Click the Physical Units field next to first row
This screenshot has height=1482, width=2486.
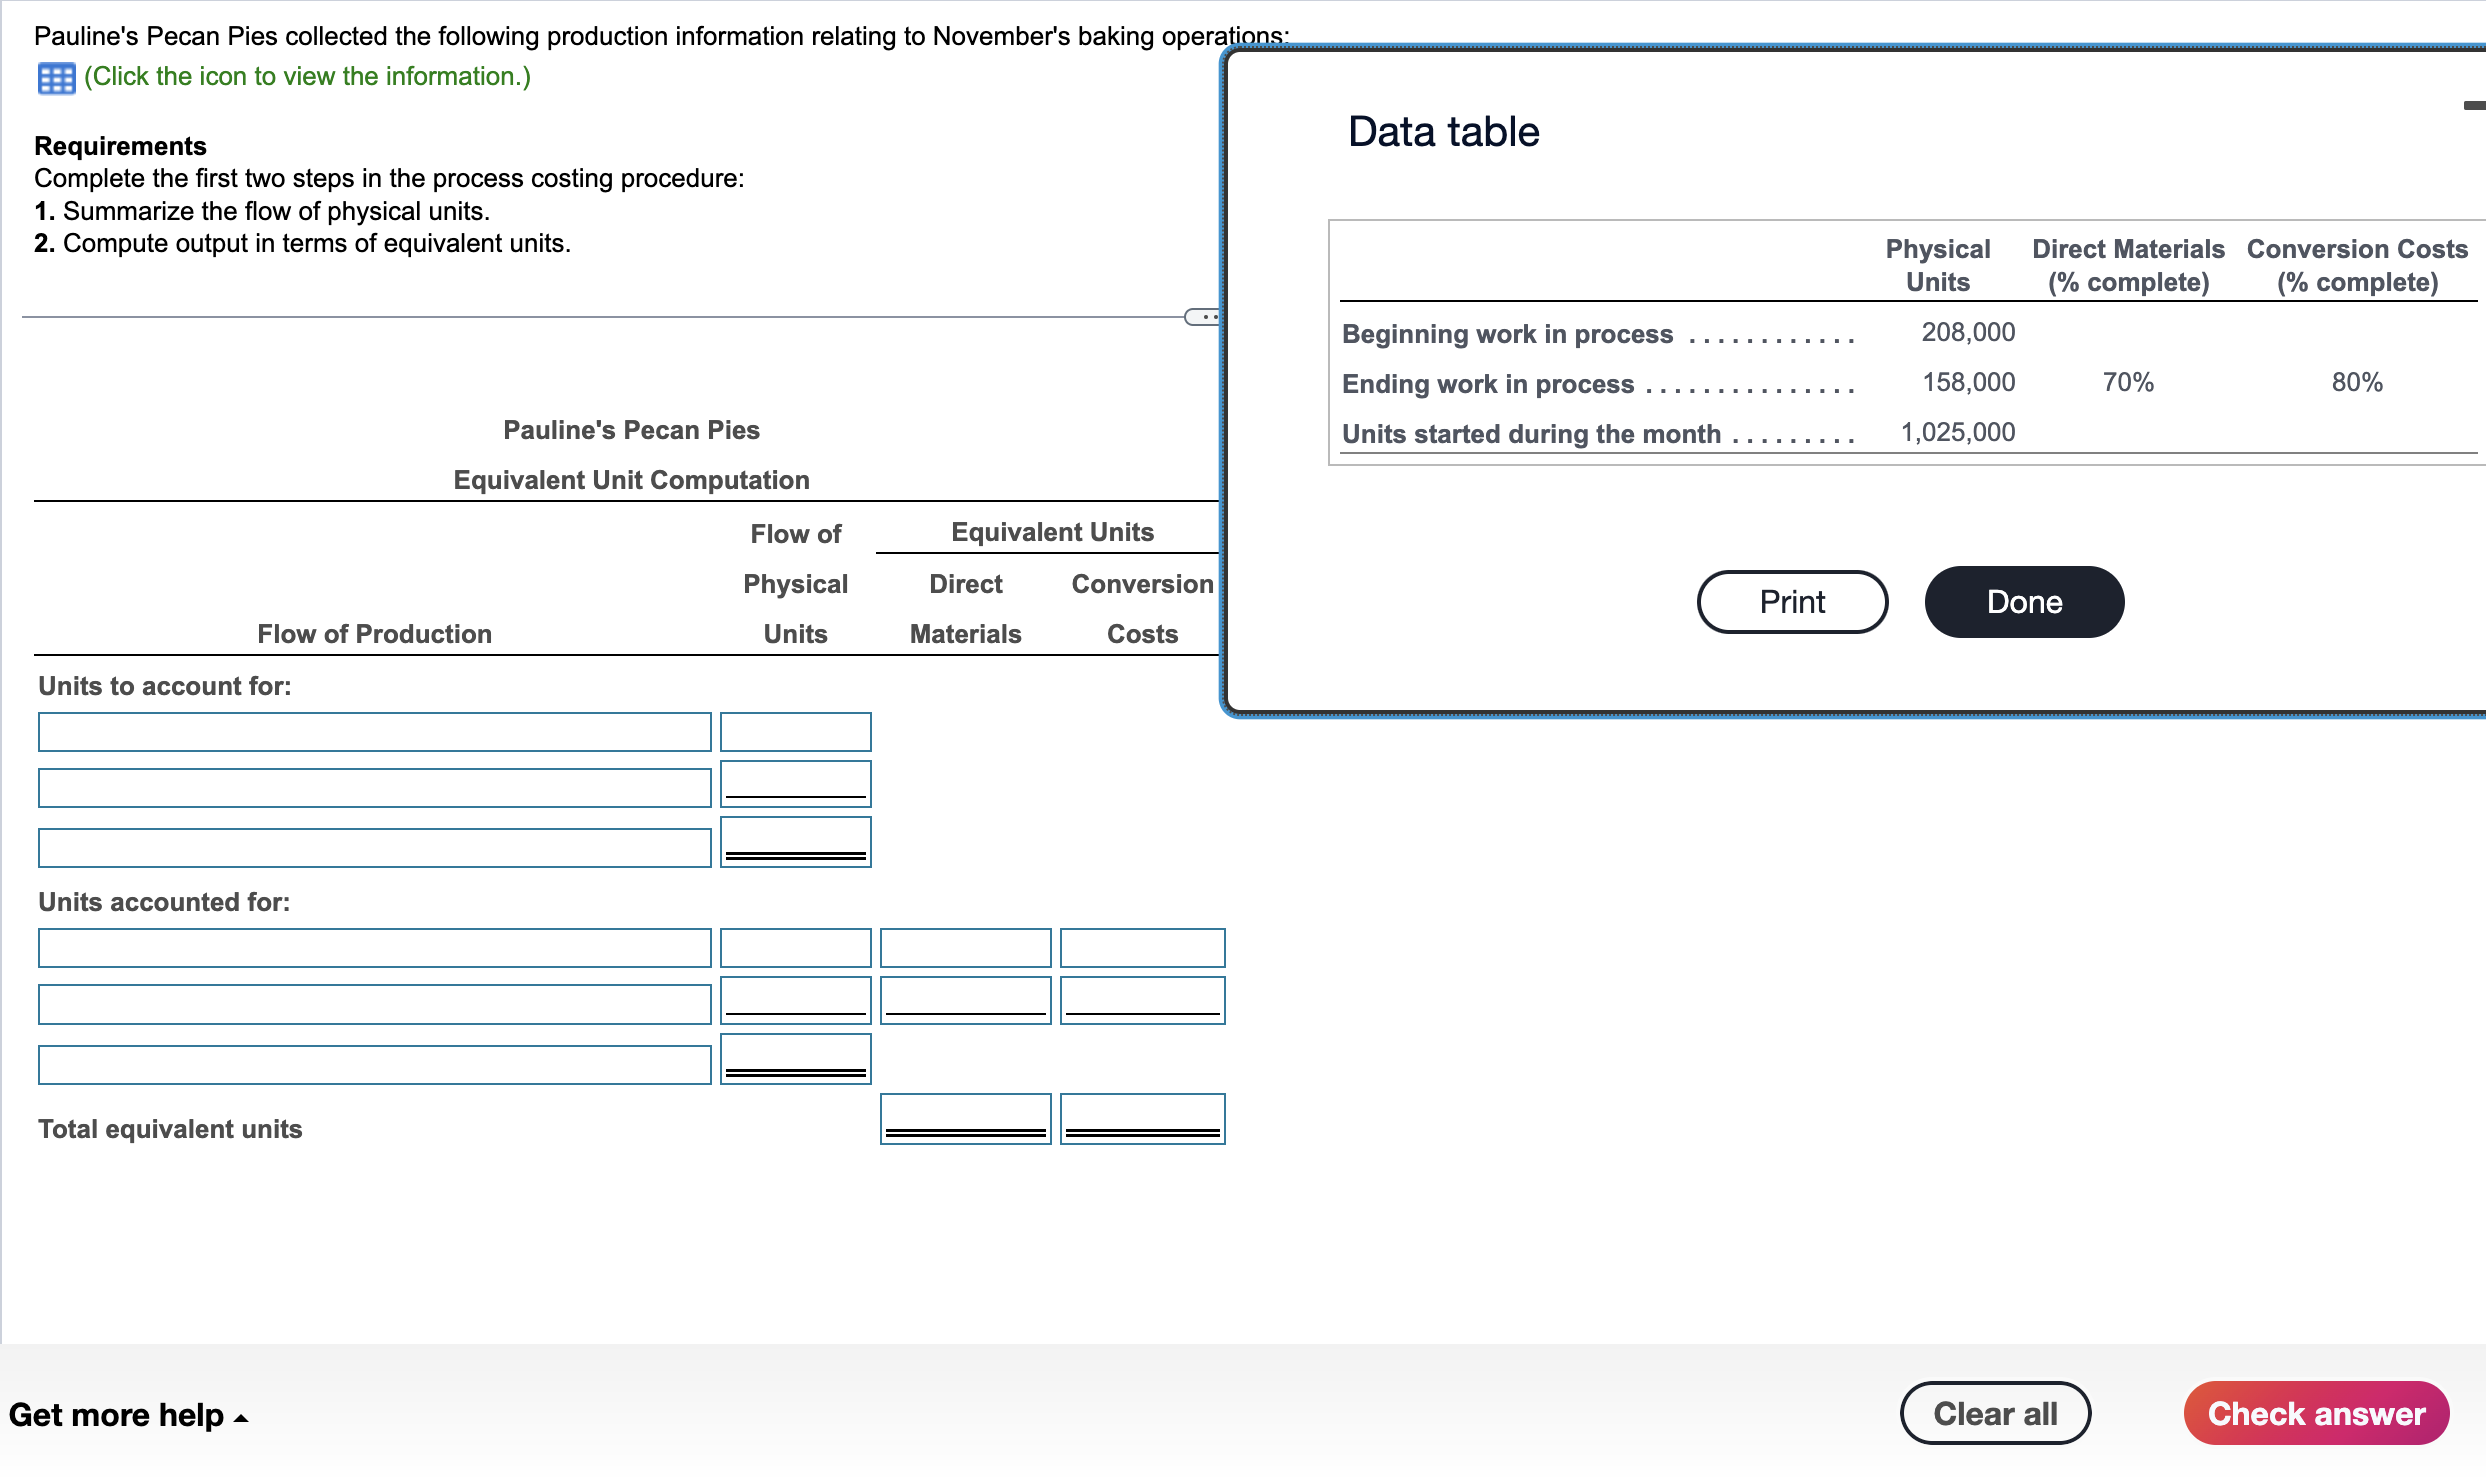coord(795,731)
